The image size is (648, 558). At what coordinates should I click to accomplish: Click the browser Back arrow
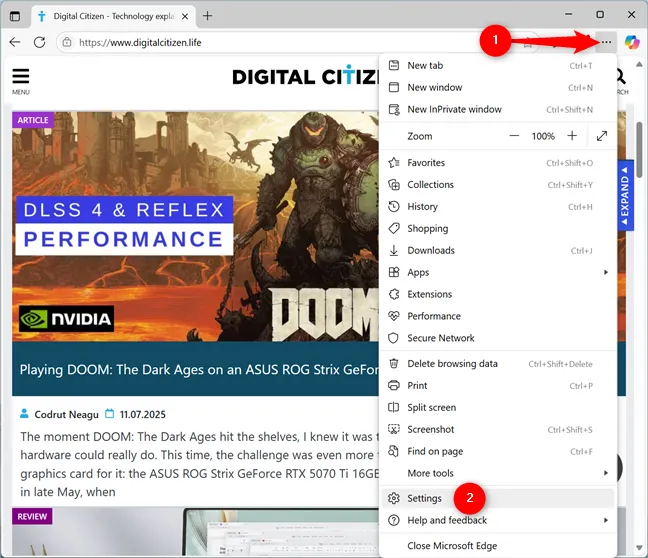tap(15, 42)
